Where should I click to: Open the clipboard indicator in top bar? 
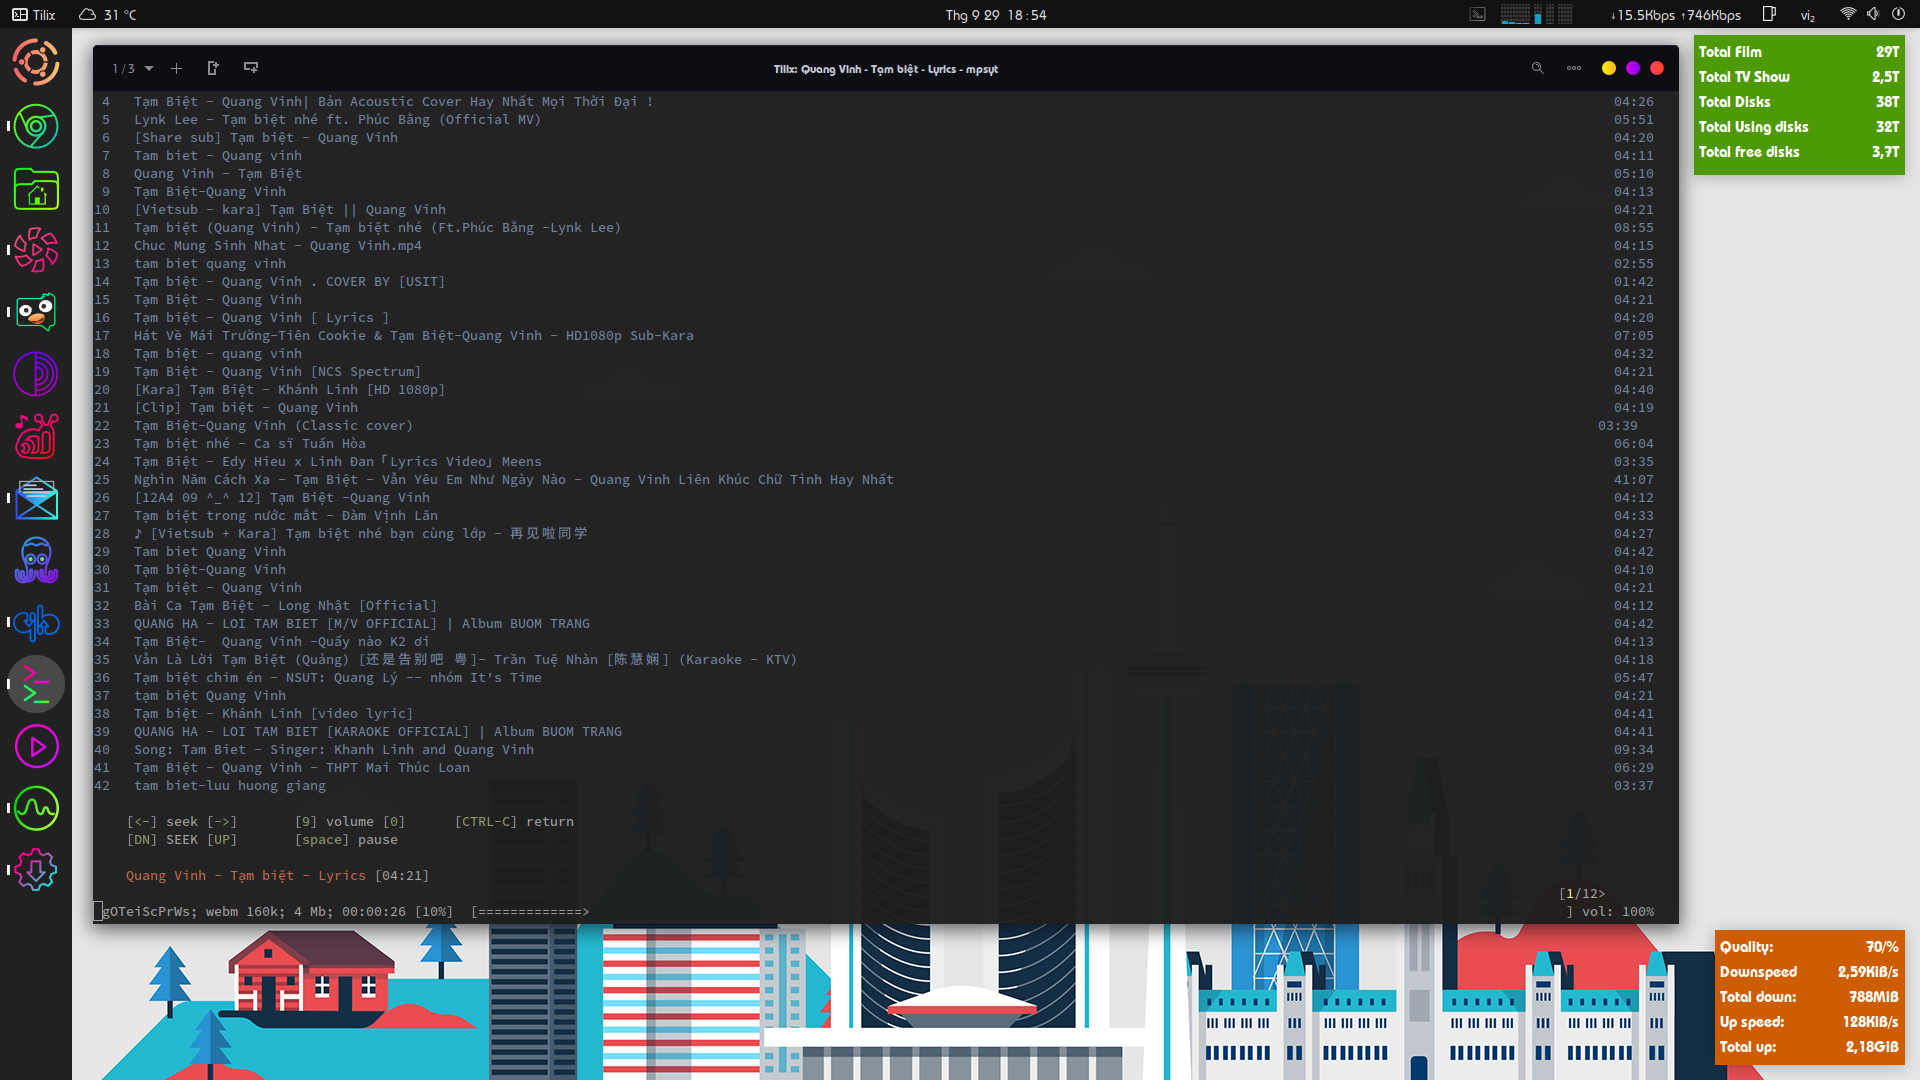[x=1769, y=14]
